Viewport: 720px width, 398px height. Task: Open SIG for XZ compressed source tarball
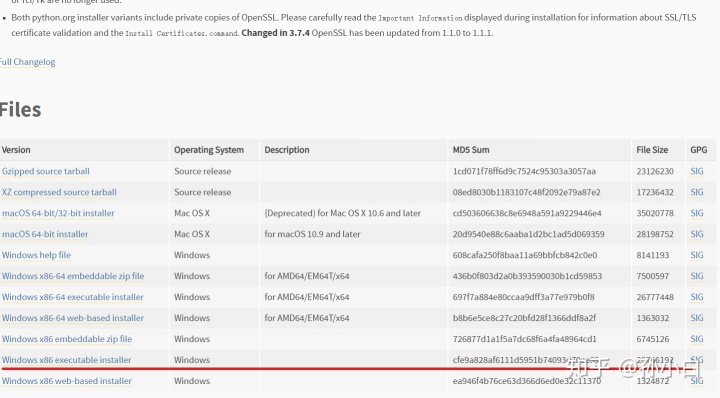(697, 192)
